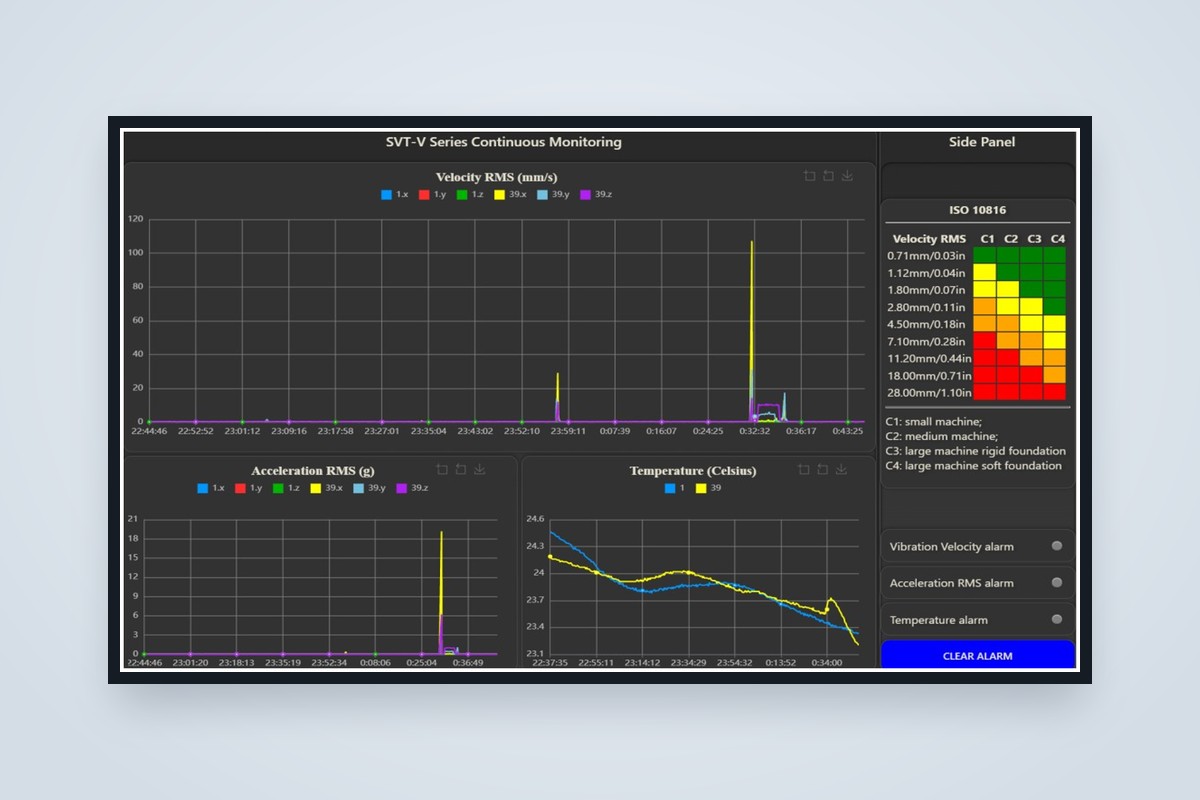Select the C1 cell in the 0.71mm/0.03in row
The height and width of the screenshot is (800, 1200).
(984, 255)
